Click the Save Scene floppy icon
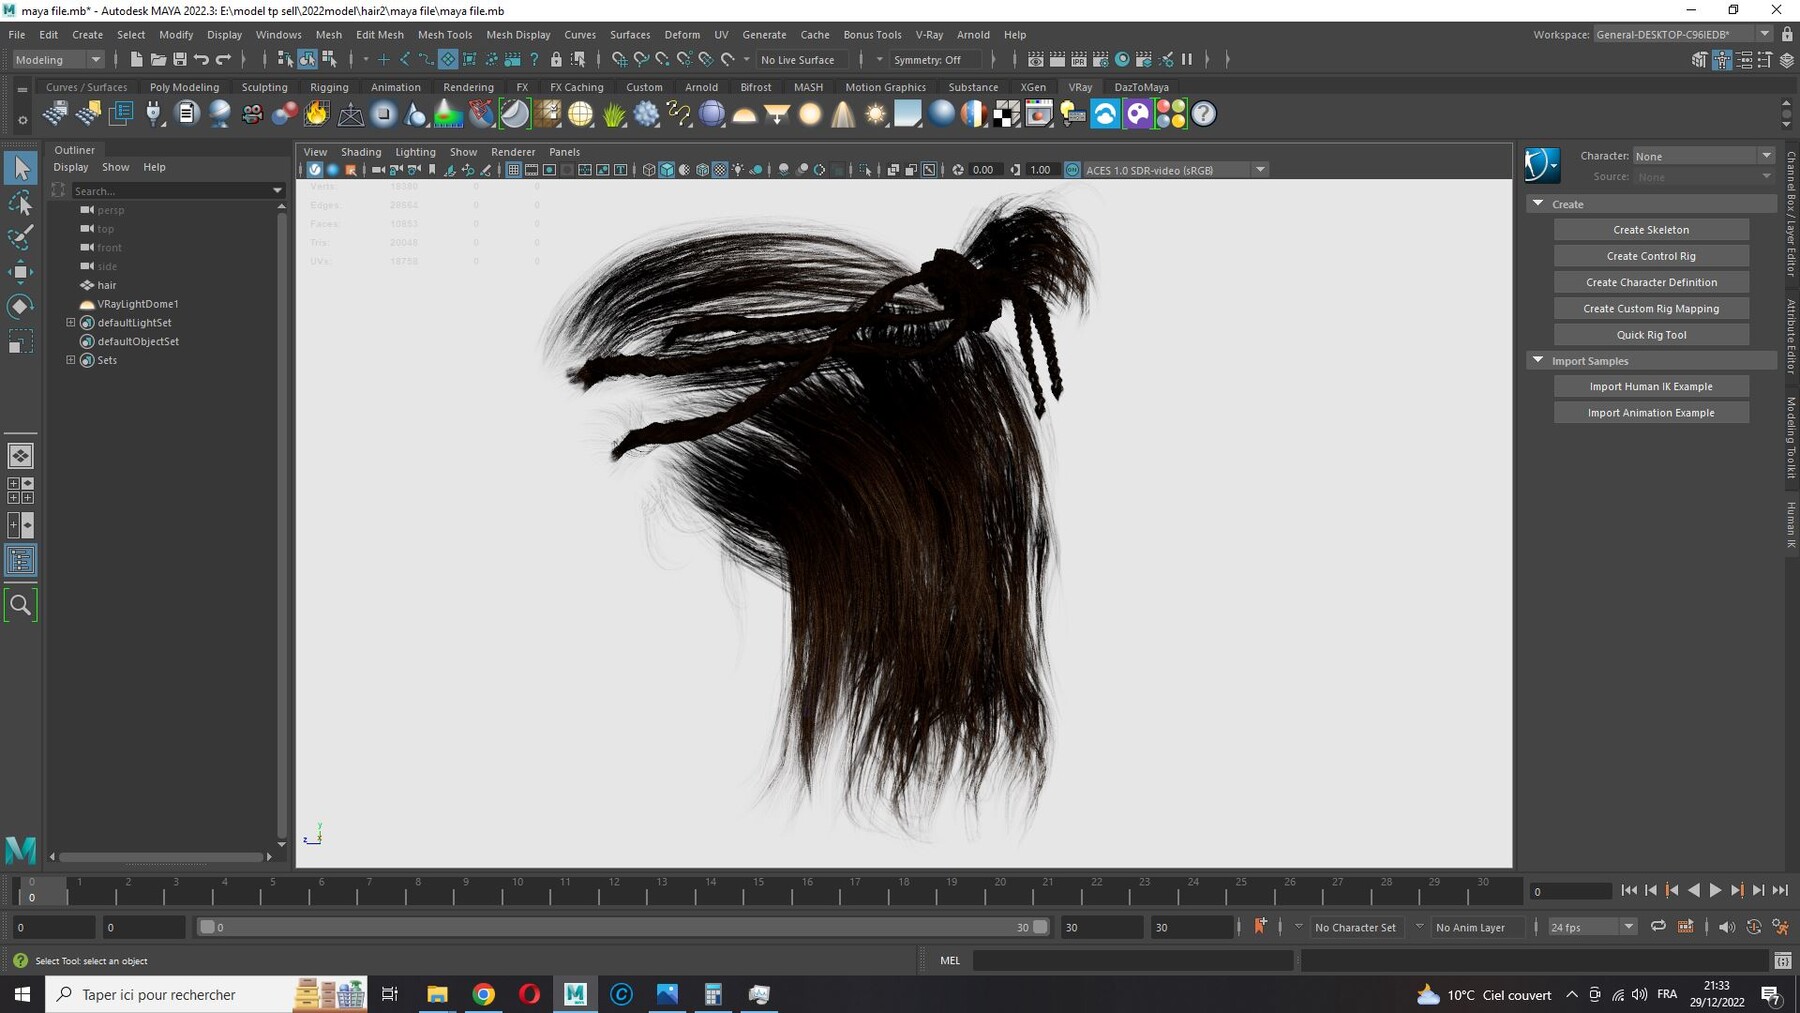 point(180,60)
